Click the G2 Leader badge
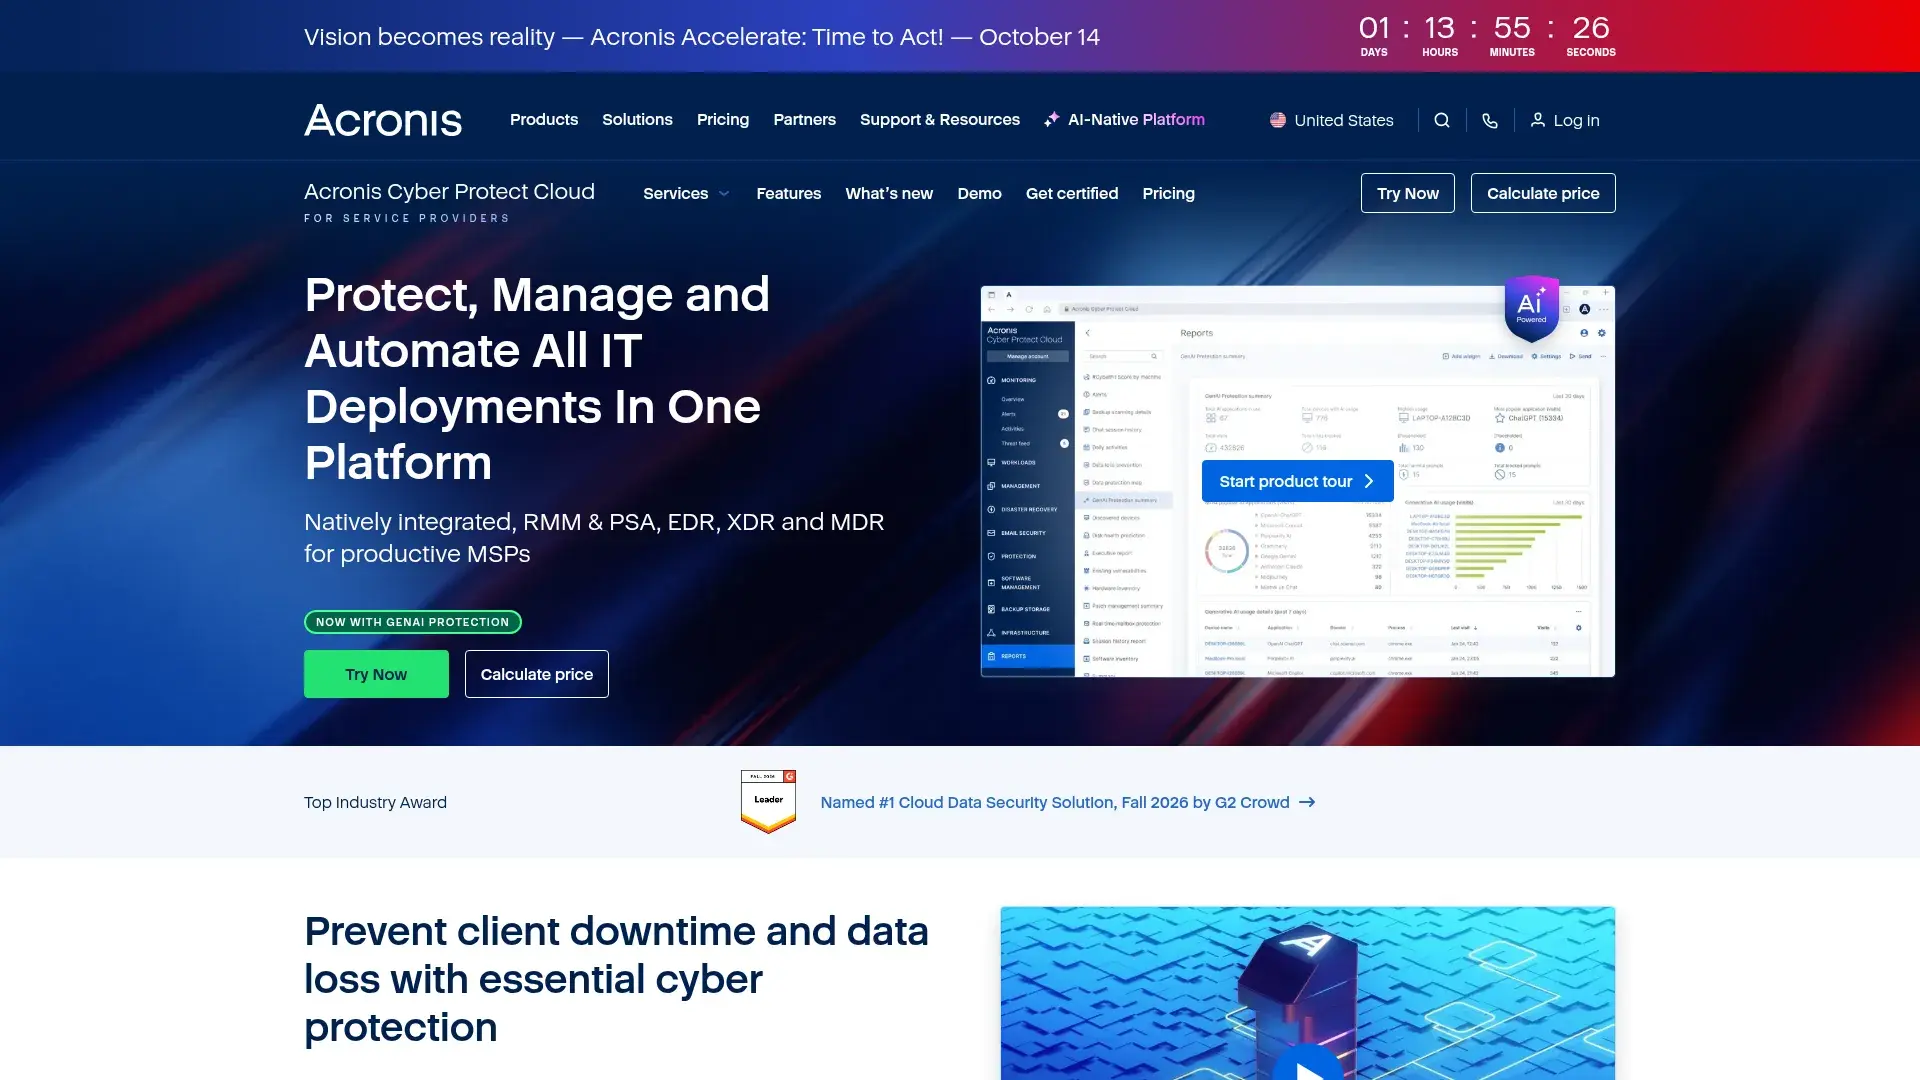This screenshot has width=1920, height=1080. [x=768, y=801]
